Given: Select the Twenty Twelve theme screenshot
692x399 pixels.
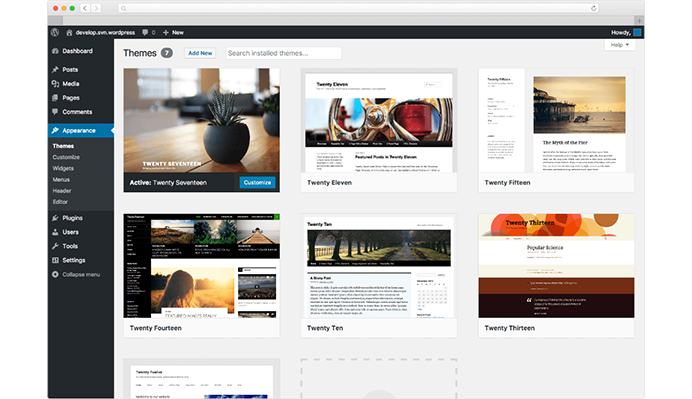Looking at the screenshot, I should pos(201,379).
